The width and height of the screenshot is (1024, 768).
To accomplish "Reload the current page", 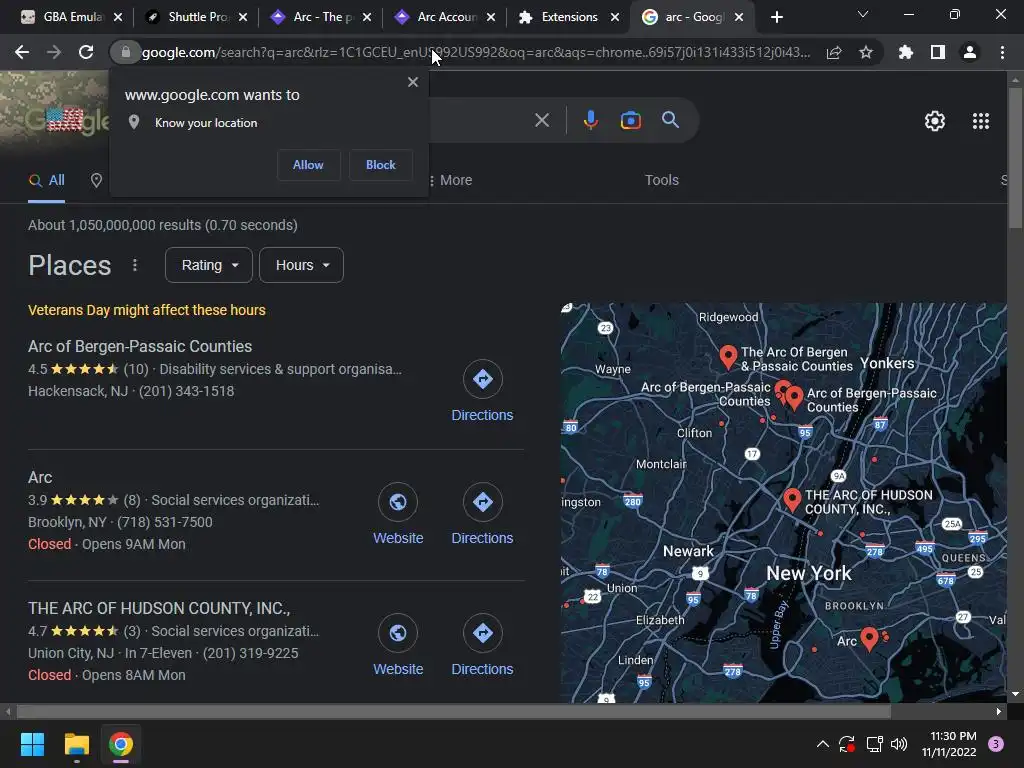I will pyautogui.click(x=86, y=52).
